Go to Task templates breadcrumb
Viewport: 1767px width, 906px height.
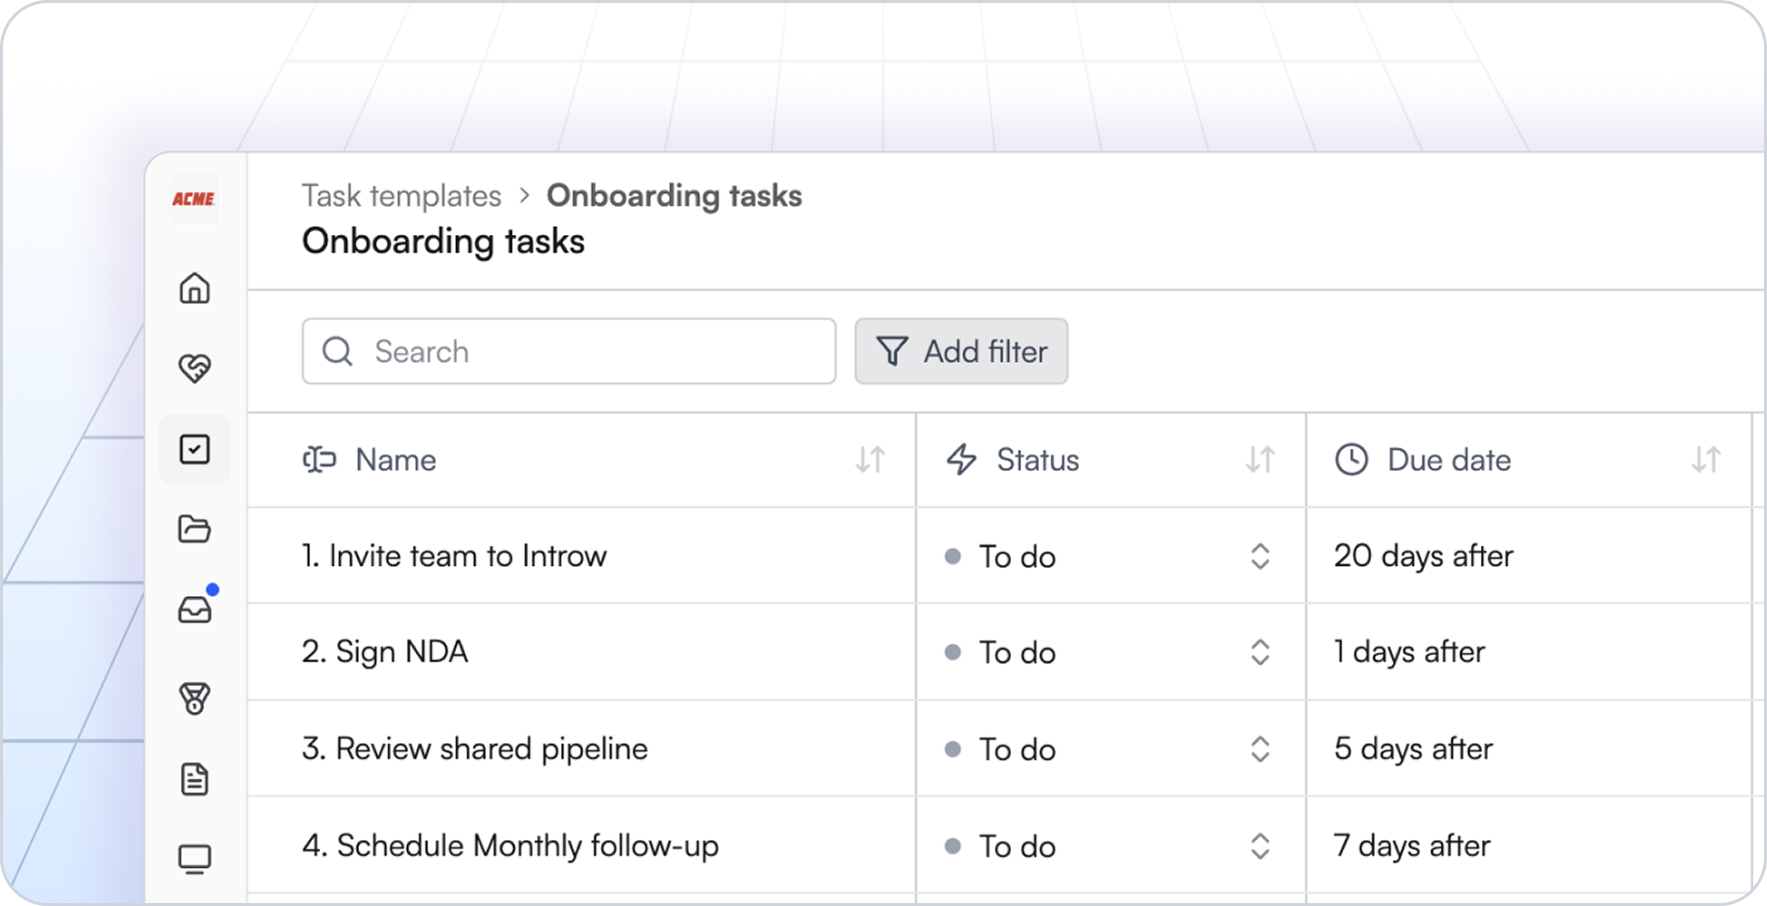tap(401, 196)
